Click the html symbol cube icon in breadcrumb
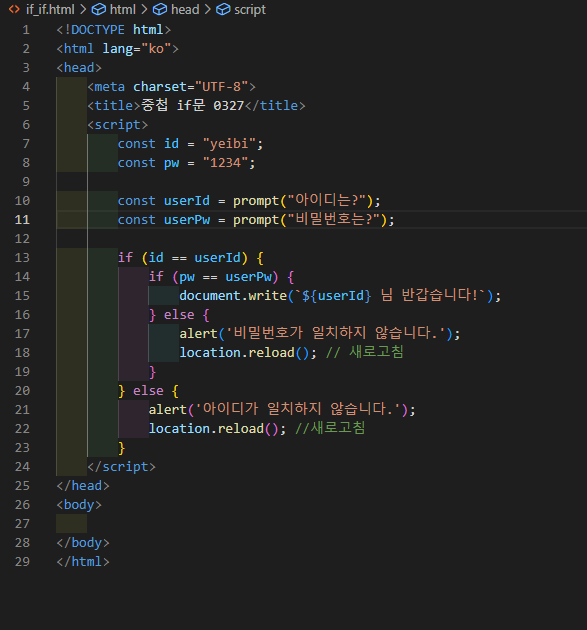The image size is (587, 630). pos(98,9)
